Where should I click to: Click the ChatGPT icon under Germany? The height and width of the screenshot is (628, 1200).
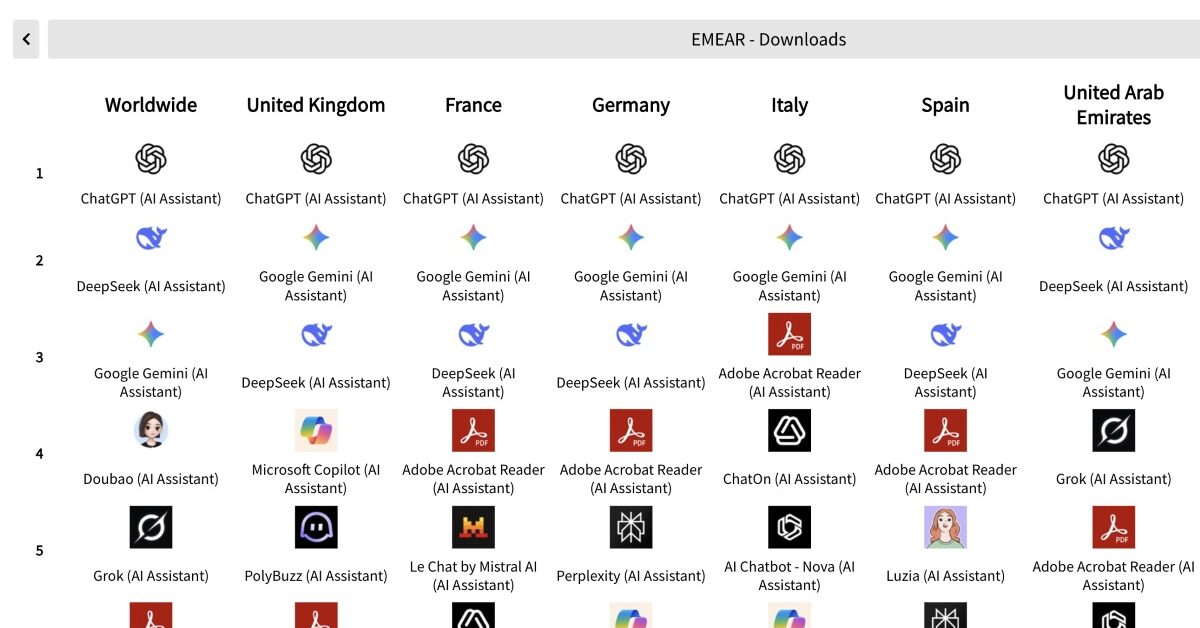(631, 159)
